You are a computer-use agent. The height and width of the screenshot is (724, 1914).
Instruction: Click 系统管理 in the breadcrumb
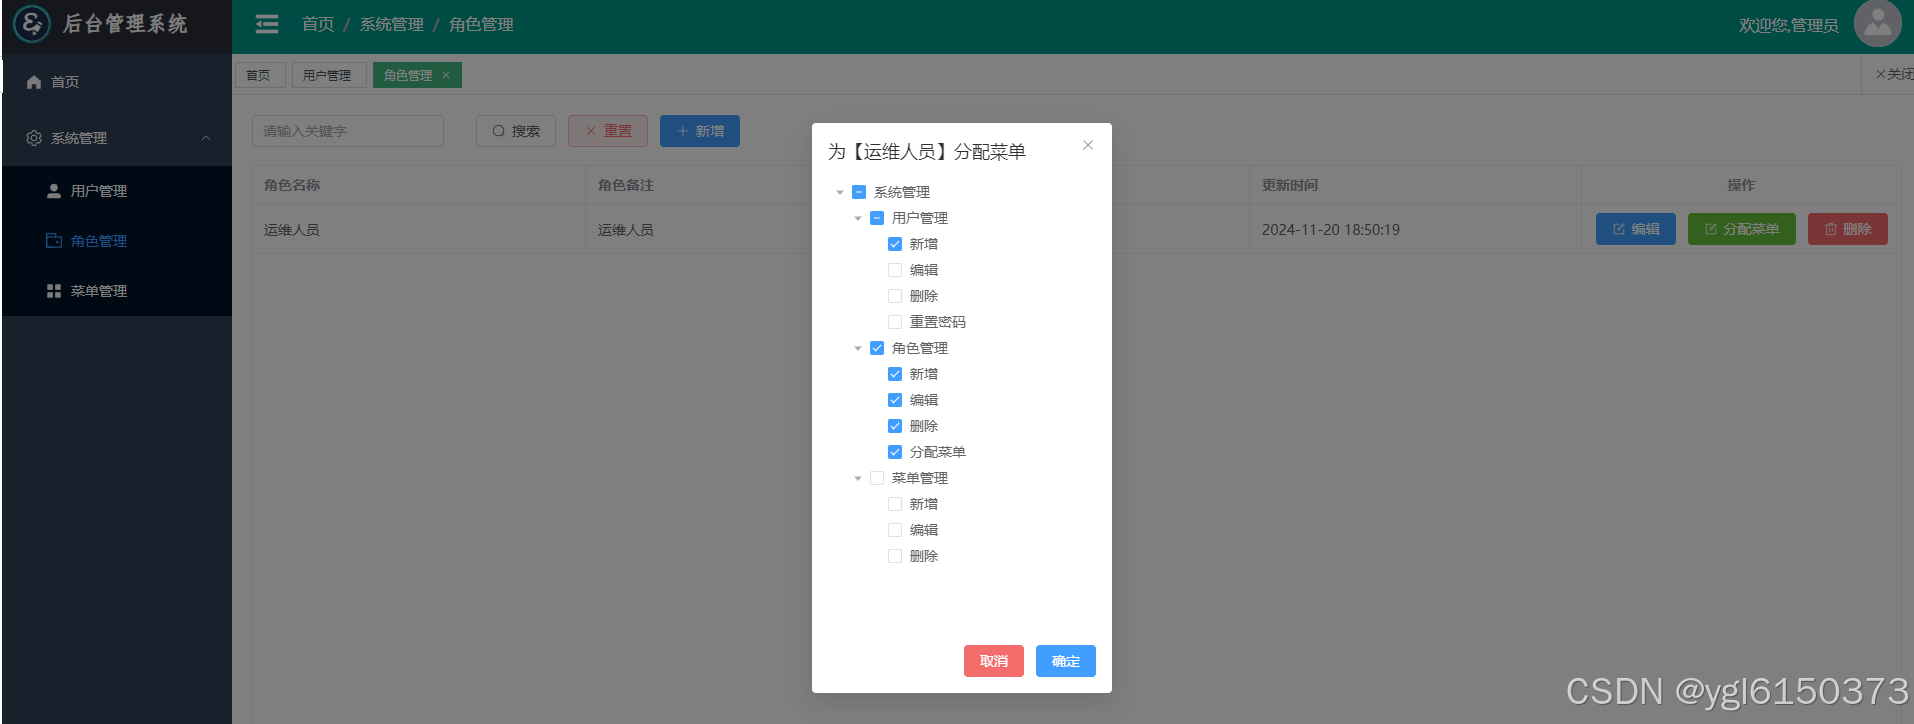click(392, 24)
